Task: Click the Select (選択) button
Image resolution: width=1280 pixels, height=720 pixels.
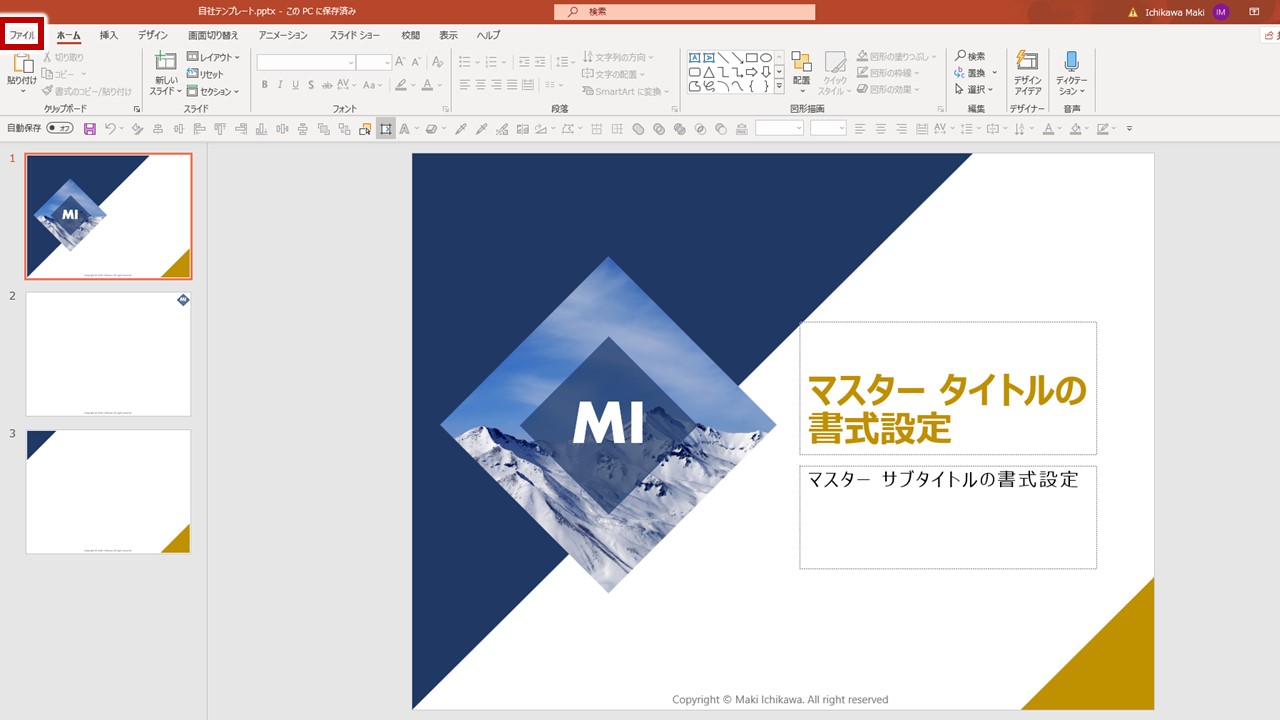Action: pyautogui.click(x=971, y=89)
